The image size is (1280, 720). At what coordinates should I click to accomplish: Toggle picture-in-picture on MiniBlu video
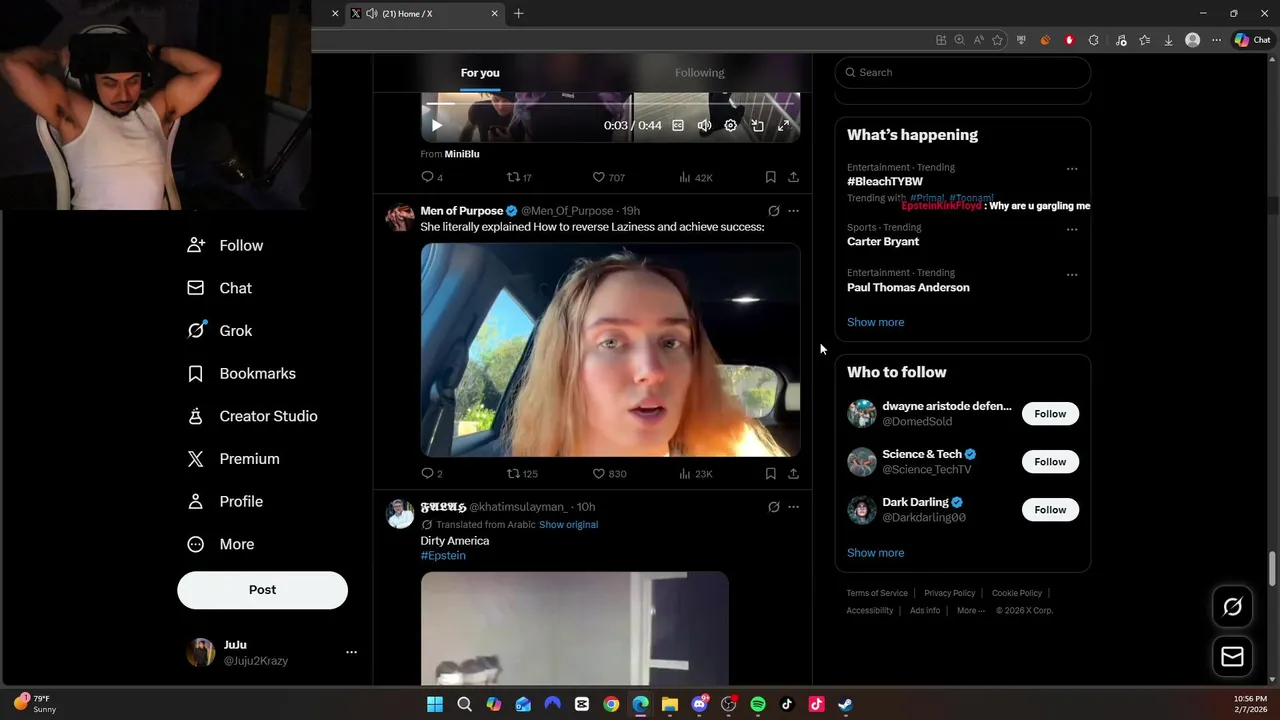click(757, 126)
